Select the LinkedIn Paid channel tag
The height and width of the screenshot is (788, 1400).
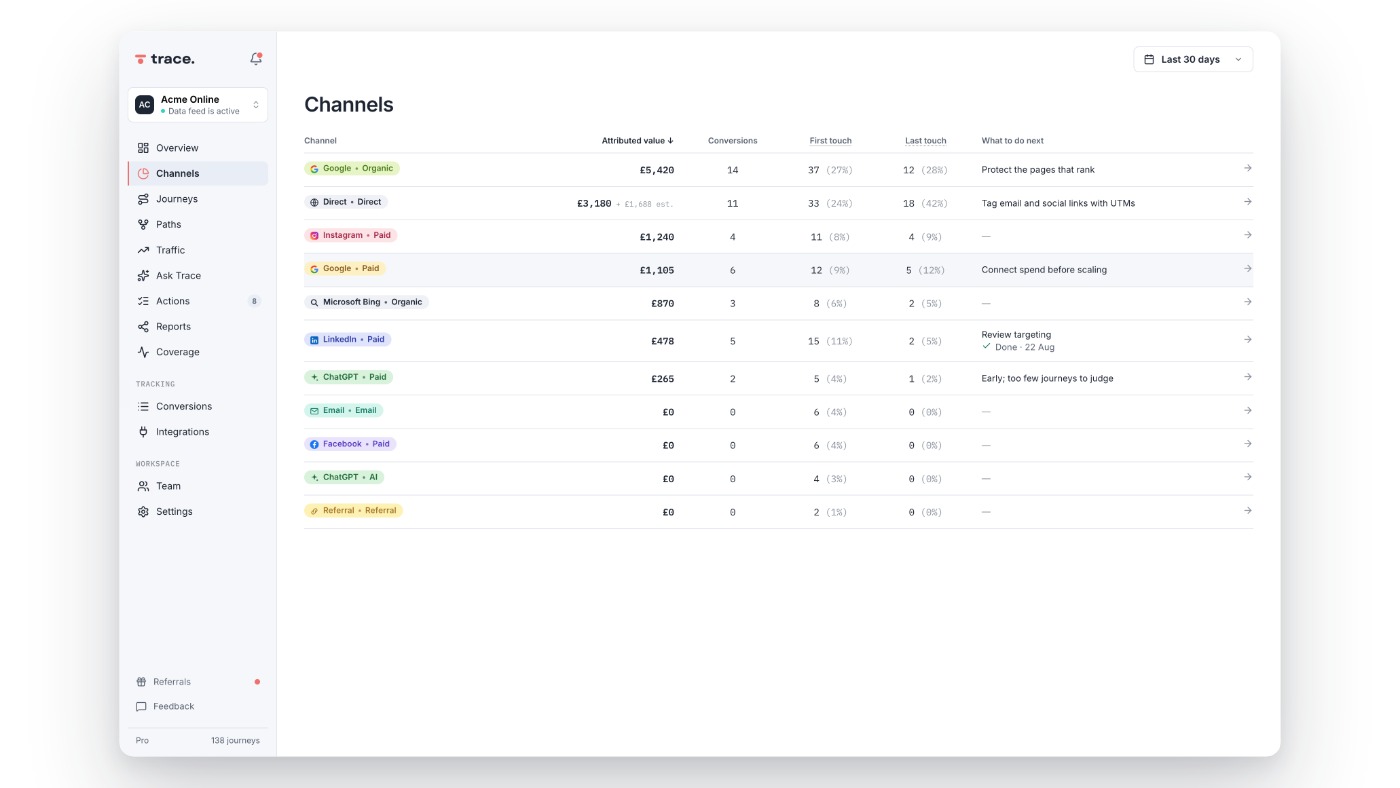click(x=347, y=339)
